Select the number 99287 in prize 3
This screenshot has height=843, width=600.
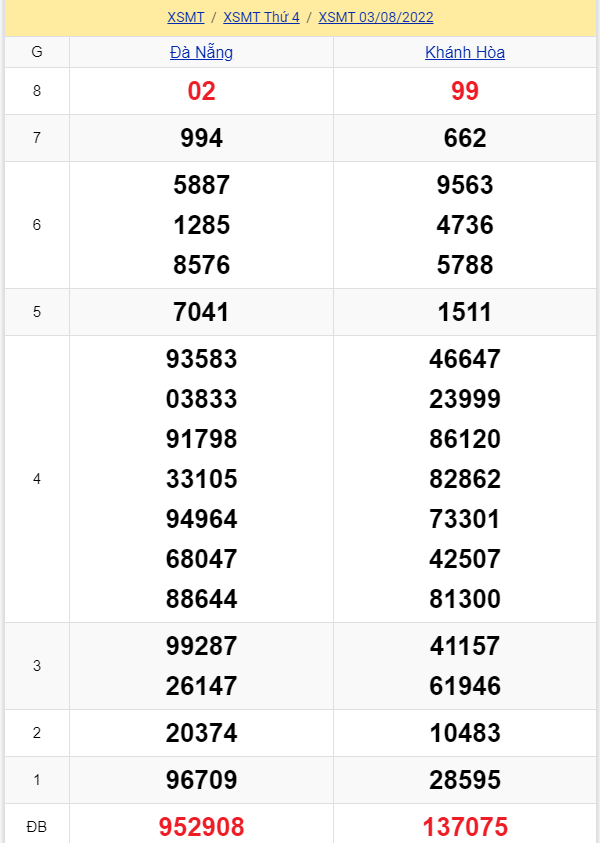201,646
